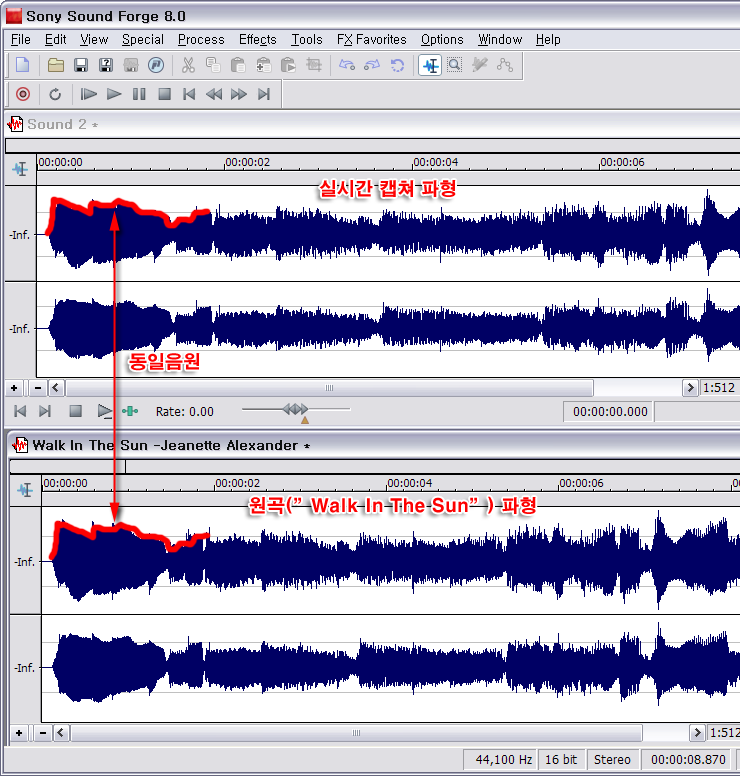Fast forward in main transport bar
The height and width of the screenshot is (776, 740).
[239, 94]
